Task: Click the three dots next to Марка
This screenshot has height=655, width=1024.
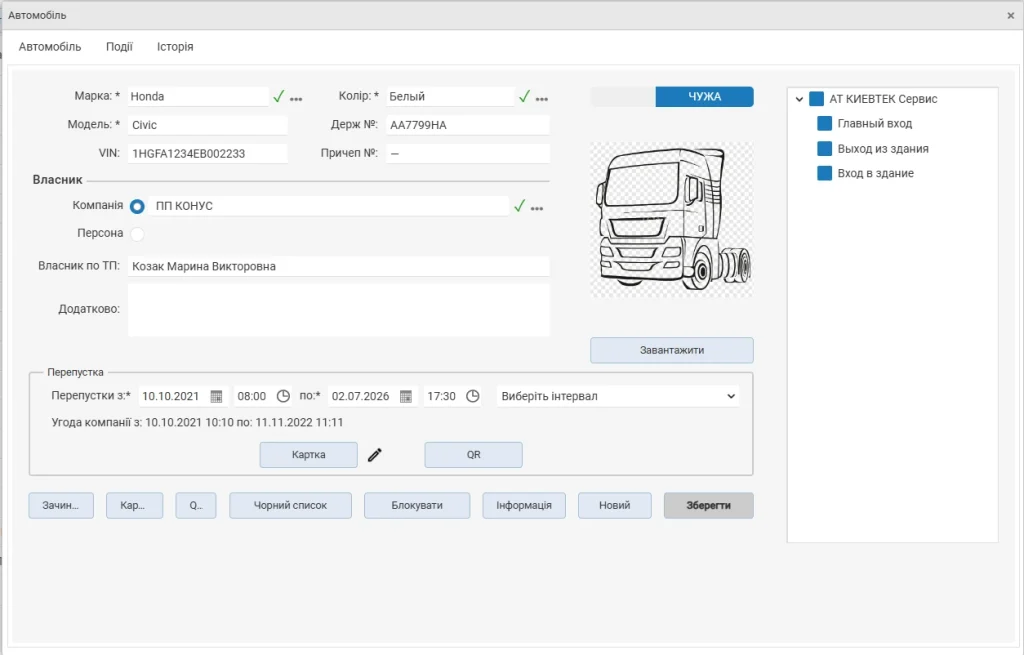Action: [296, 99]
